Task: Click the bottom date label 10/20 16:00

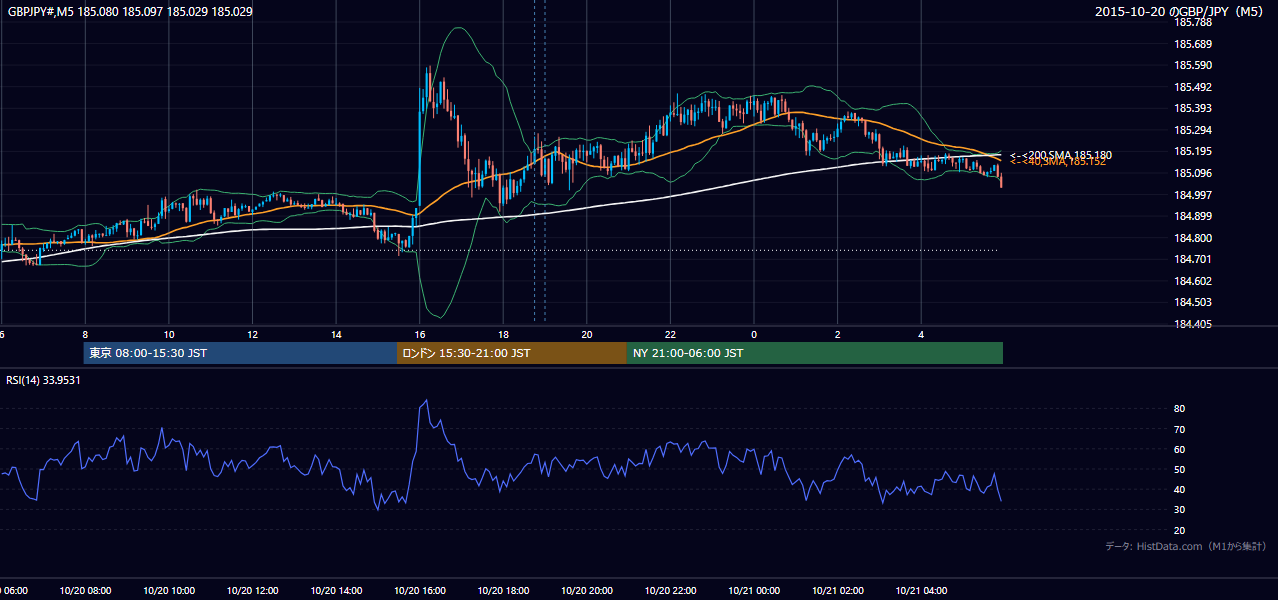Action: pyautogui.click(x=420, y=591)
